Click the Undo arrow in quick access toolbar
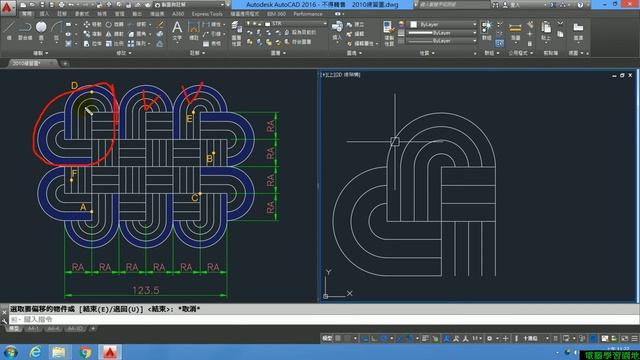This screenshot has height=360, width=640. pos(71,4)
